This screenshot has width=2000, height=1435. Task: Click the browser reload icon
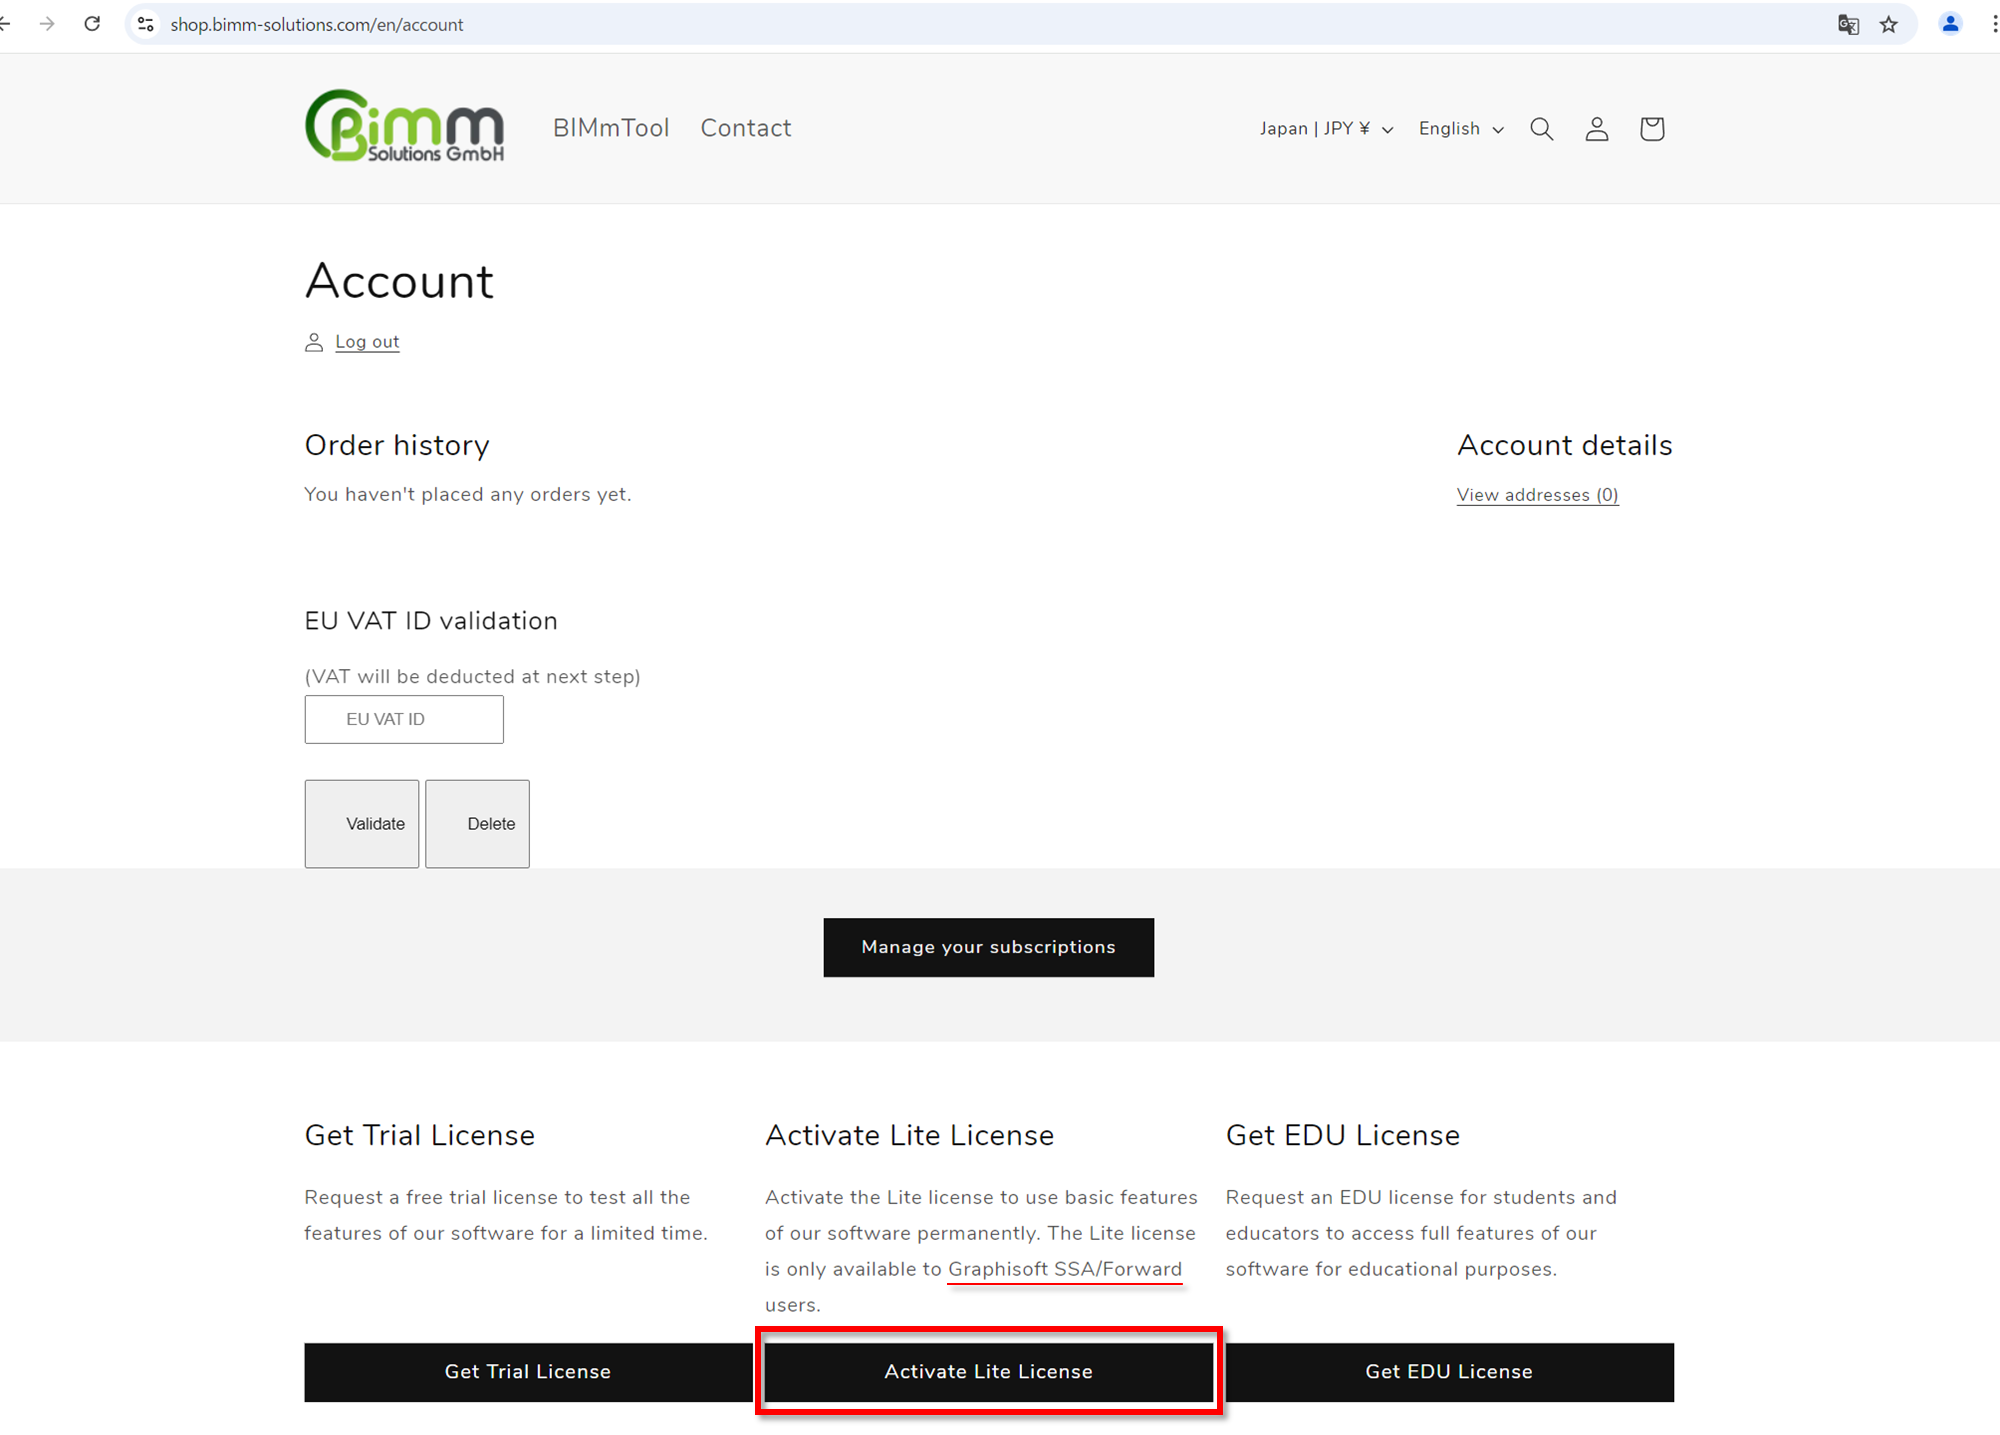tap(92, 24)
